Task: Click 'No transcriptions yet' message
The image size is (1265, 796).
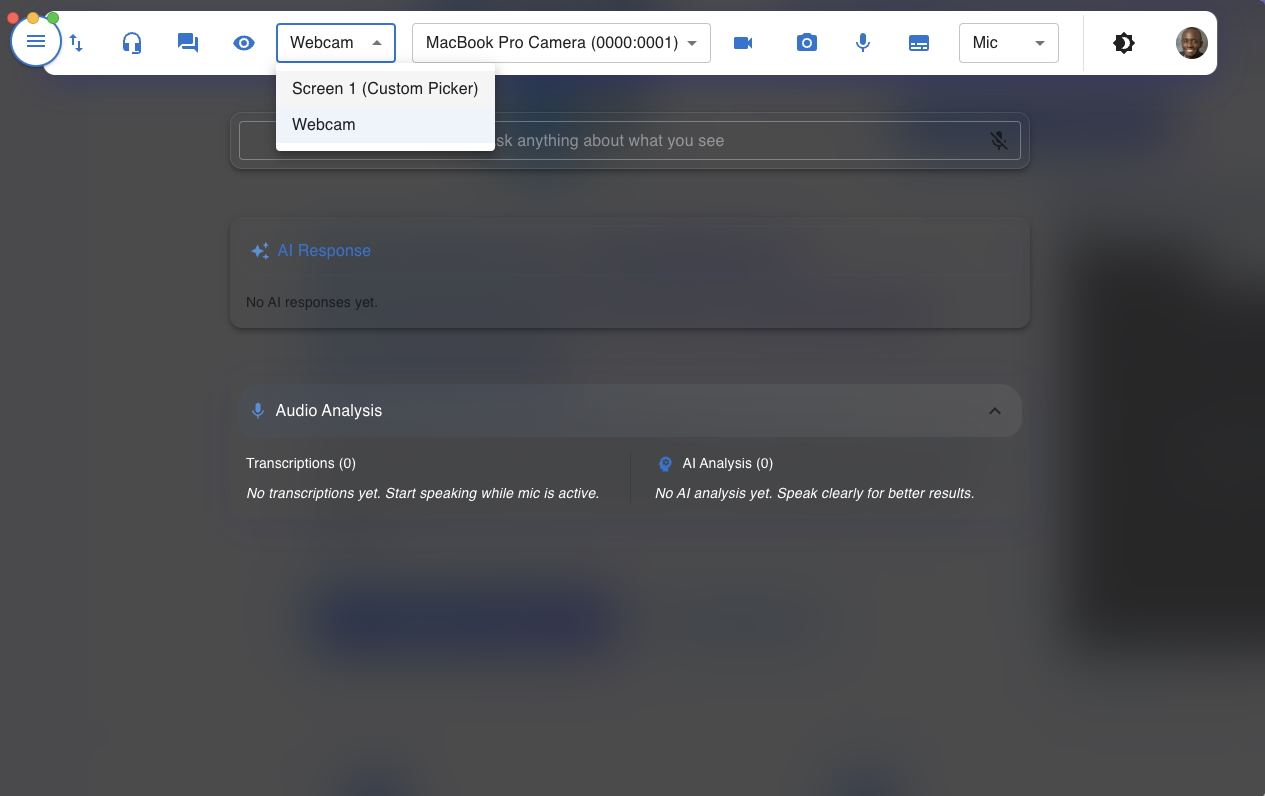Action: (423, 493)
